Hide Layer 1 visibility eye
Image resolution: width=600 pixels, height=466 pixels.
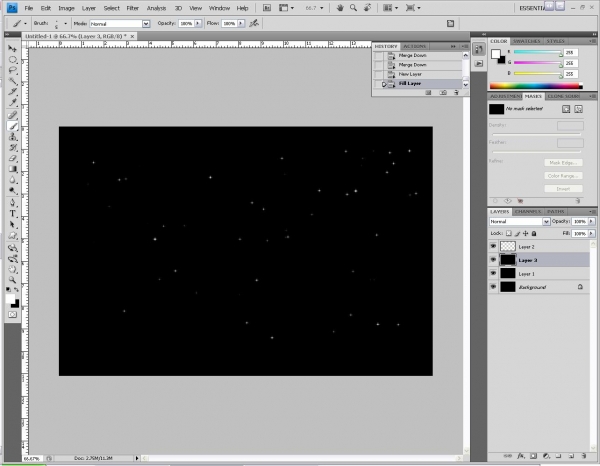(493, 273)
